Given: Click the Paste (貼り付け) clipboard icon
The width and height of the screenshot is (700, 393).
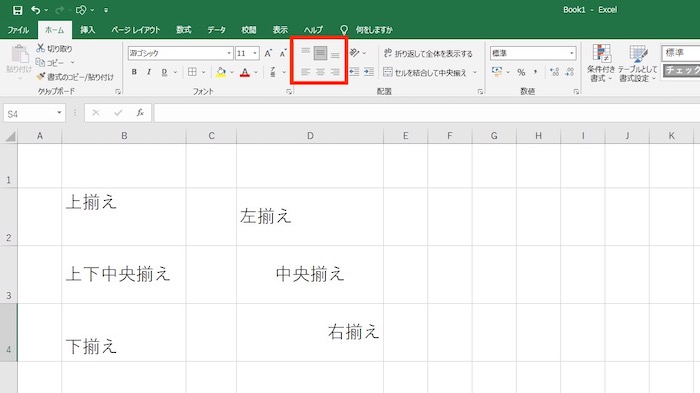Looking at the screenshot, I should [19, 54].
